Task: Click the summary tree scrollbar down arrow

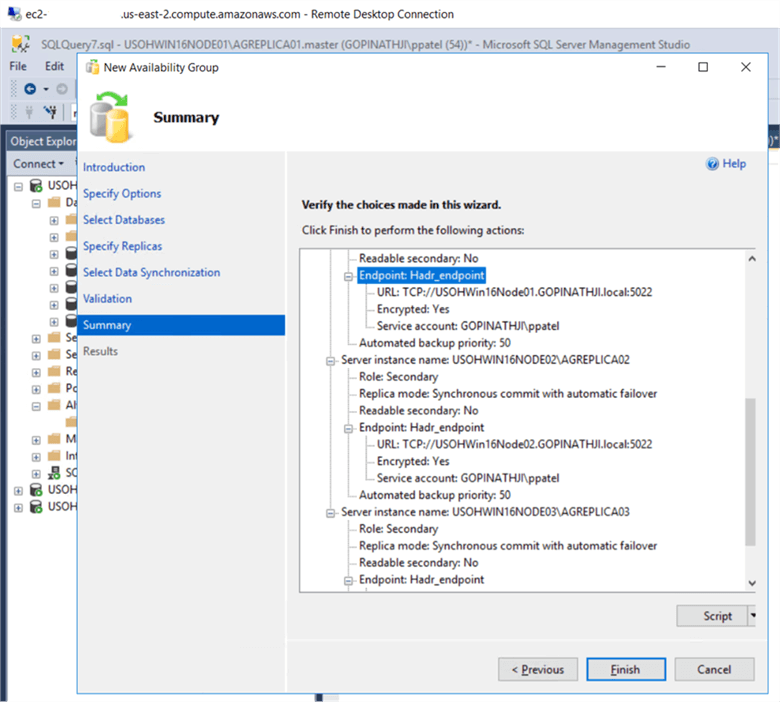Action: coord(752,583)
